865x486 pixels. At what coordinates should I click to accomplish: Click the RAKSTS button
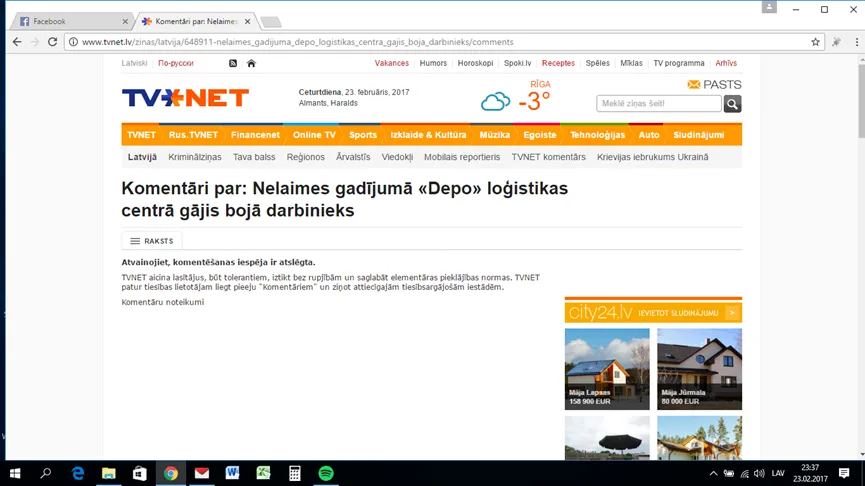[152, 241]
